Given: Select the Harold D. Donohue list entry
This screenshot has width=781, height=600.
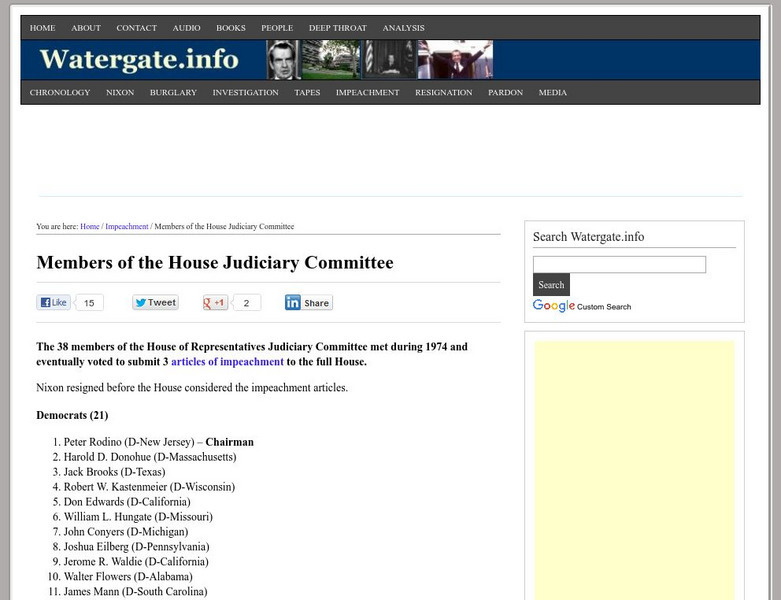Looking at the screenshot, I should tap(150, 457).
